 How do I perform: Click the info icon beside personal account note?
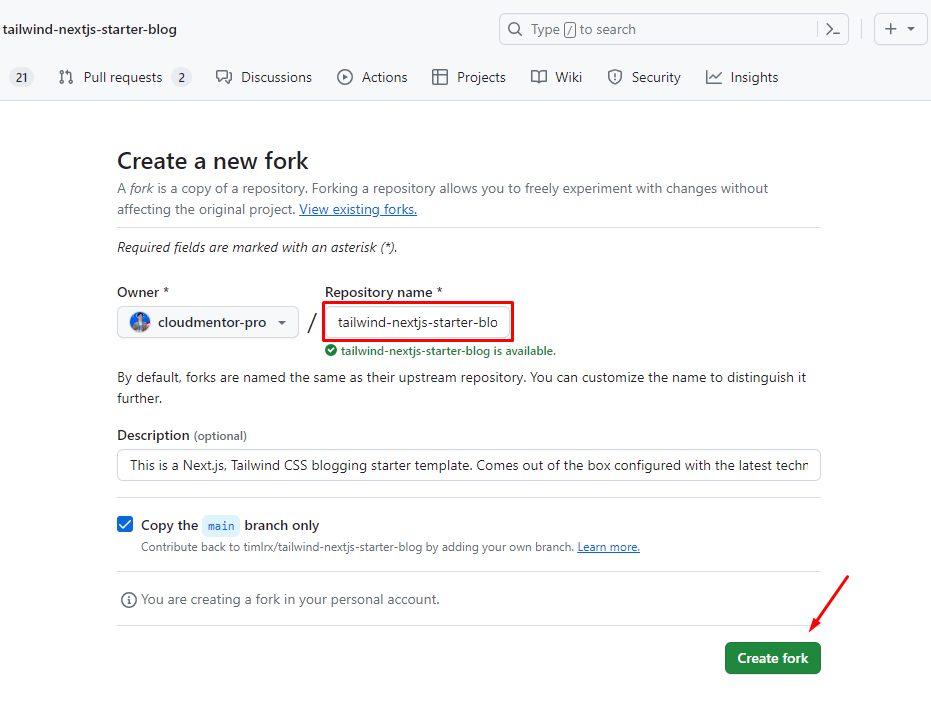click(x=128, y=600)
